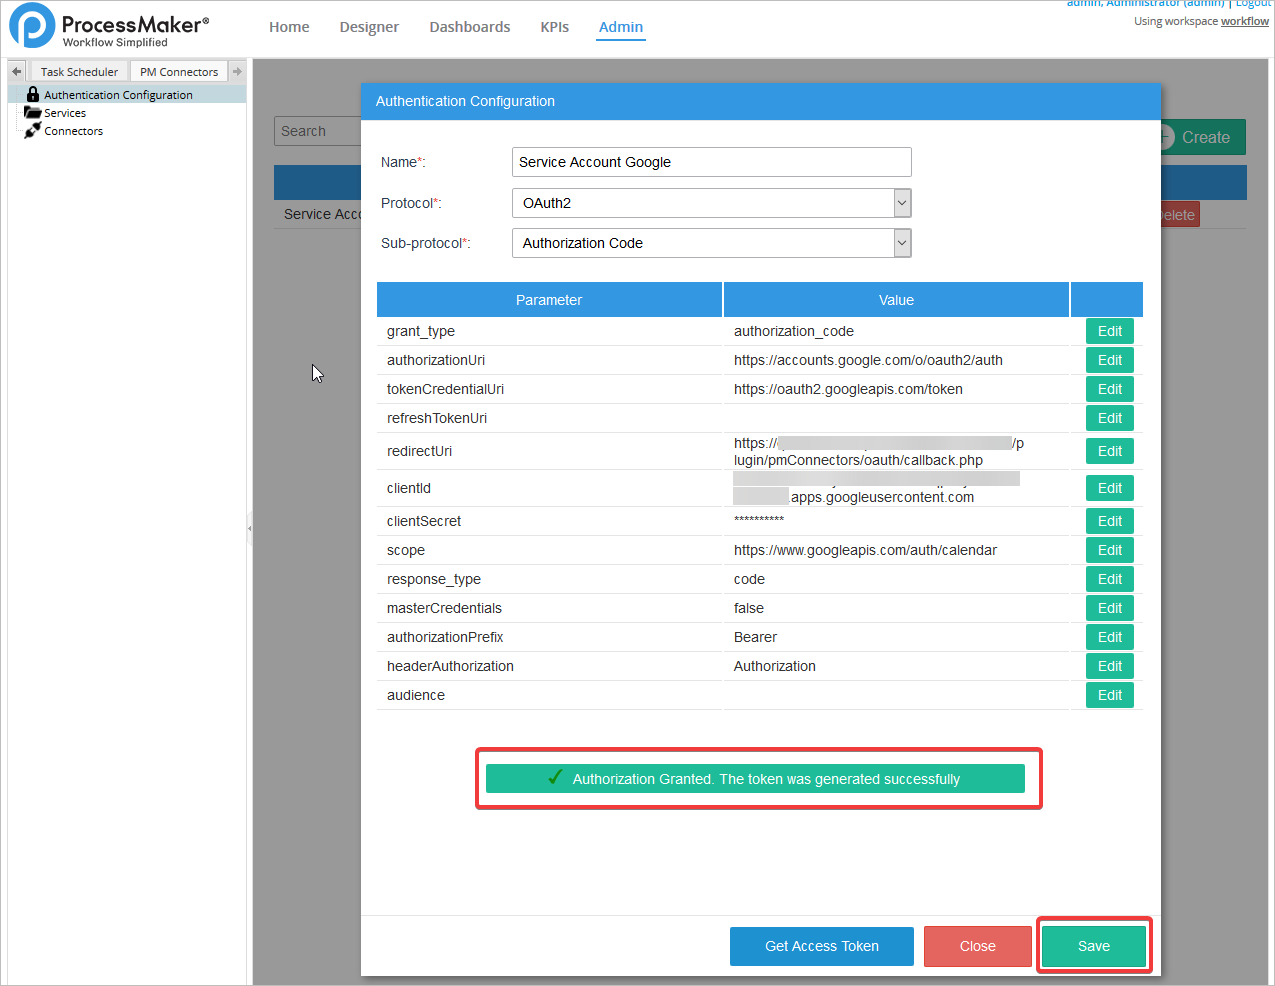1275x986 pixels.
Task: Follow the workflow workspace link
Action: point(1244,21)
